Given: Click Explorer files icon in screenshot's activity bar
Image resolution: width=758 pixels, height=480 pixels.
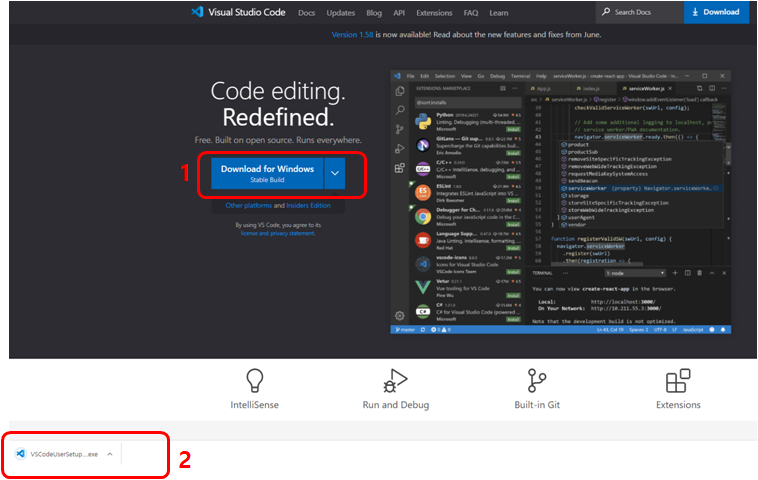Looking at the screenshot, I should (400, 91).
